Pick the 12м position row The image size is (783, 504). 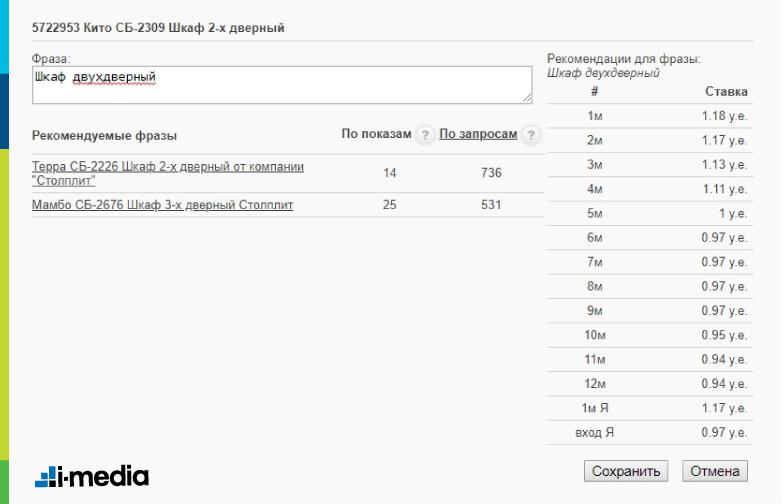coord(650,384)
